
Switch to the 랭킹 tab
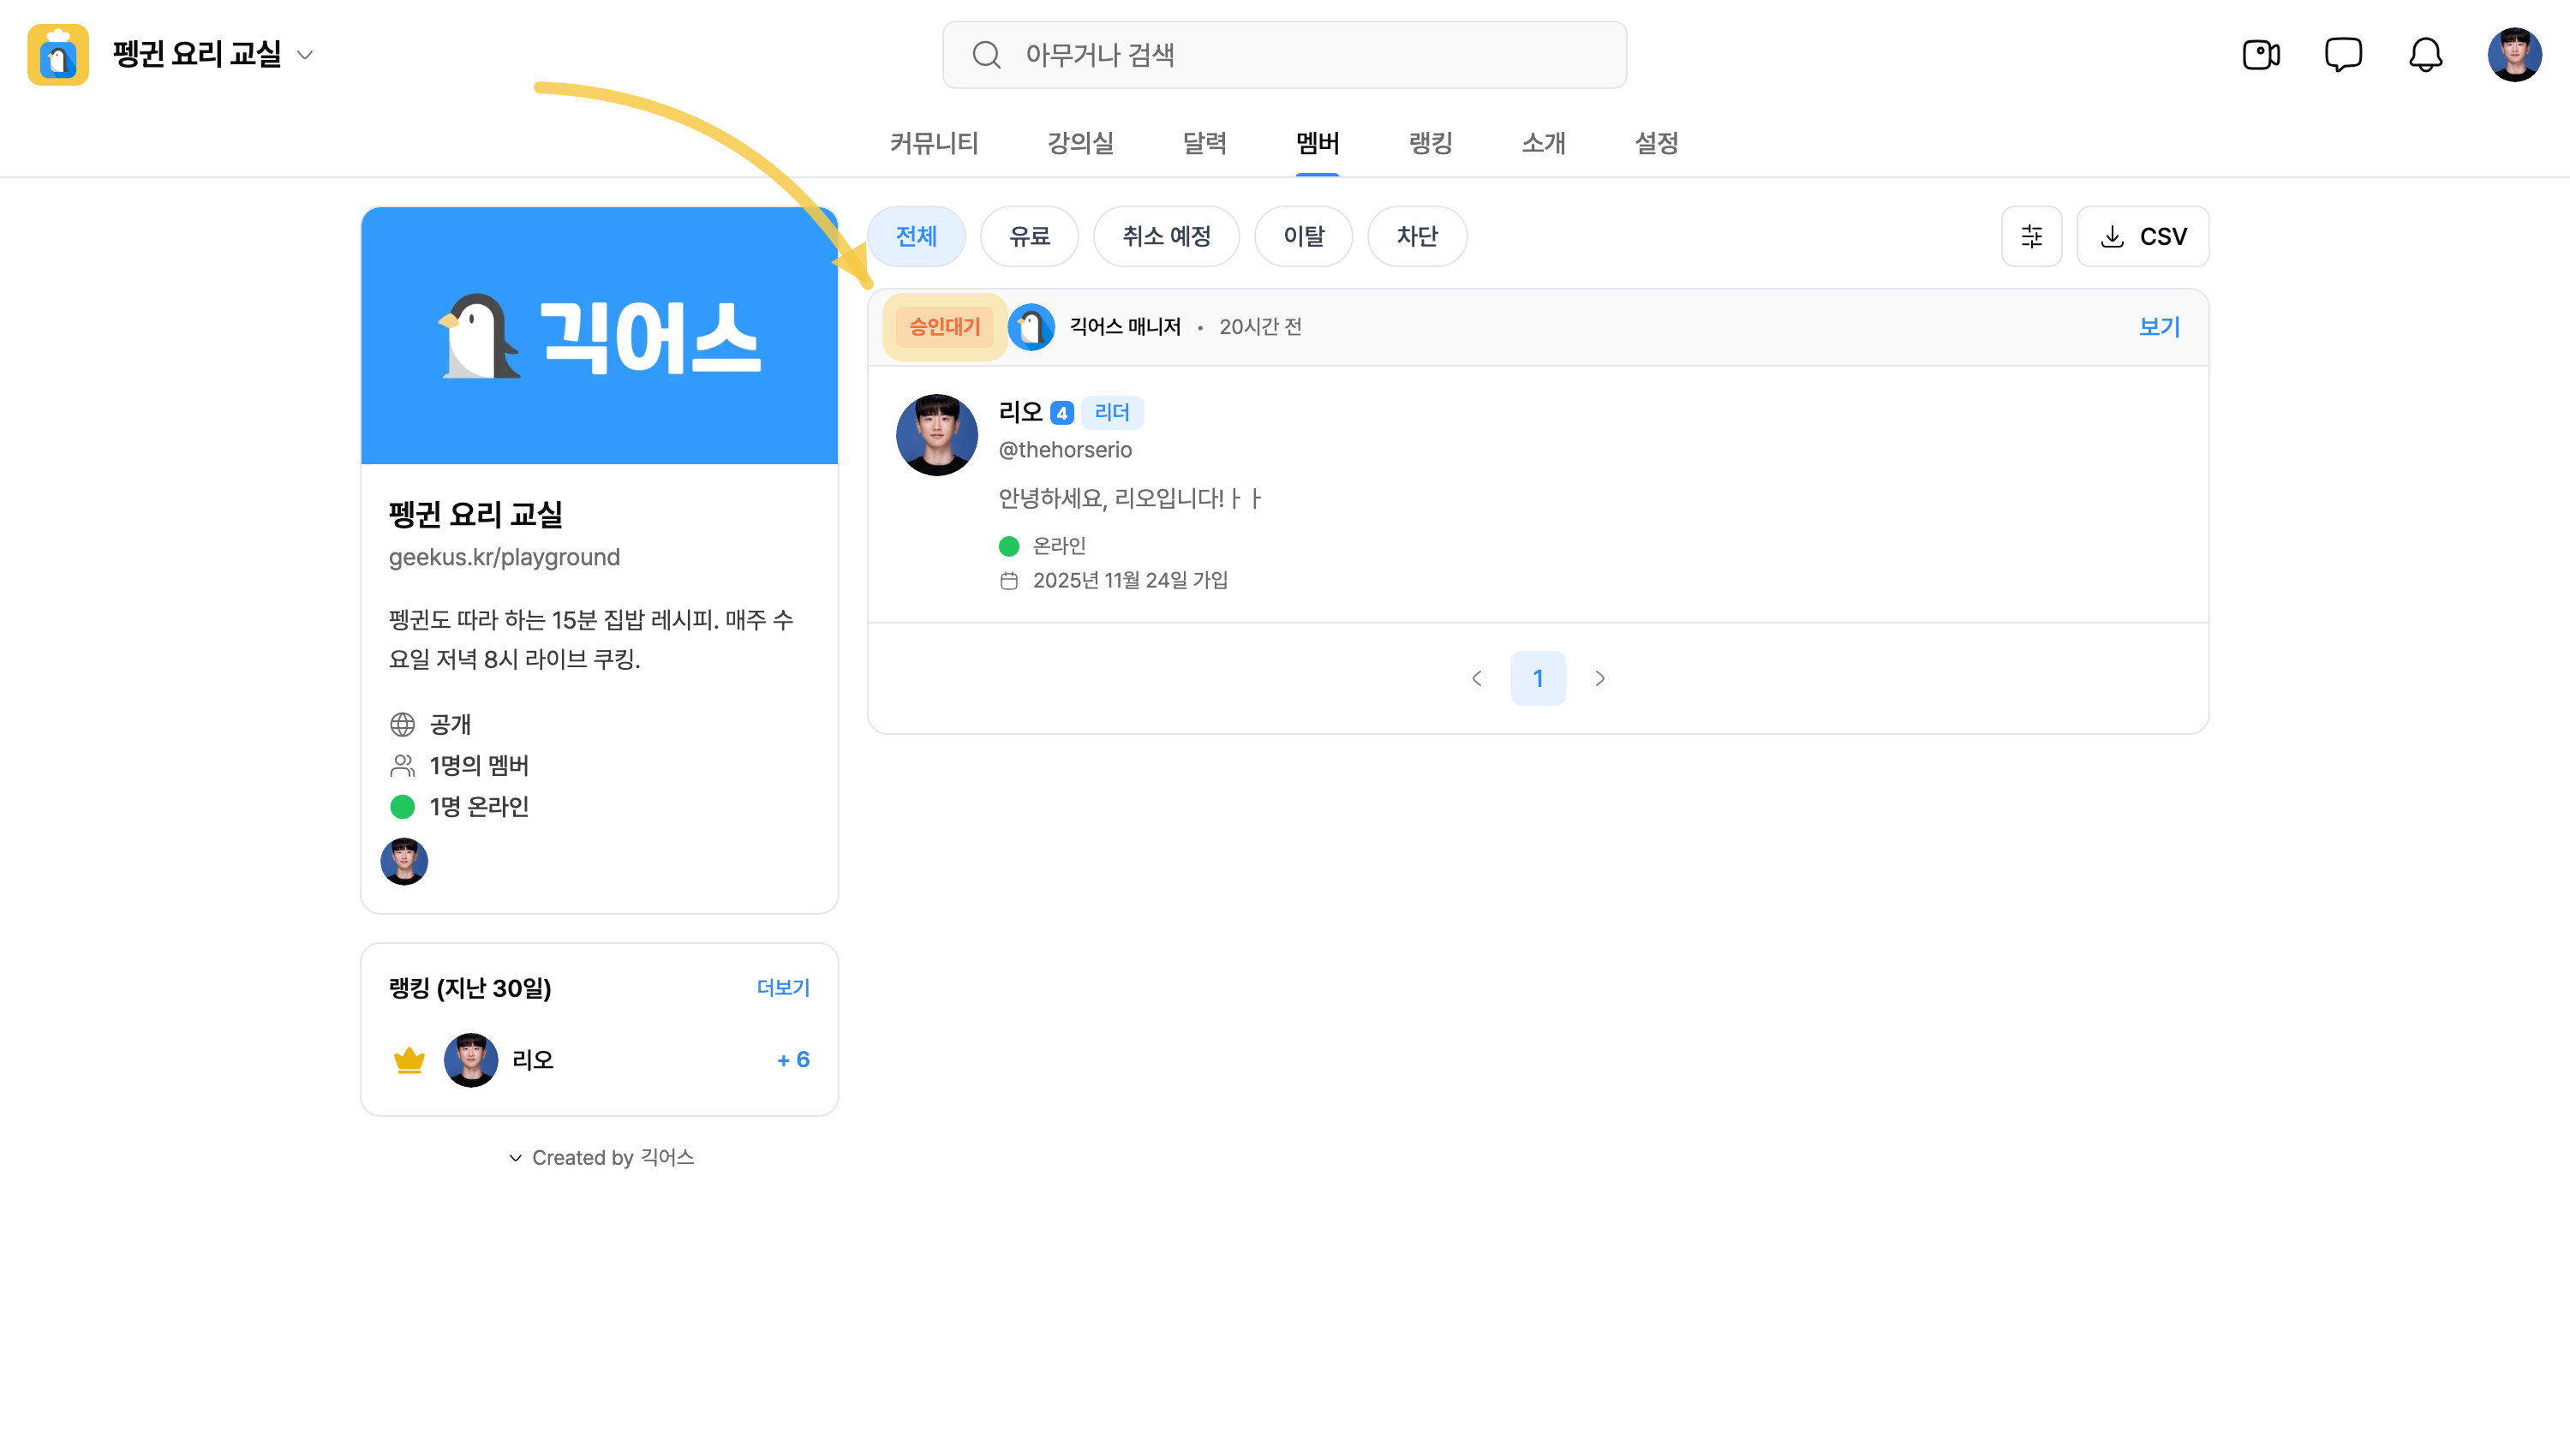[x=1430, y=143]
